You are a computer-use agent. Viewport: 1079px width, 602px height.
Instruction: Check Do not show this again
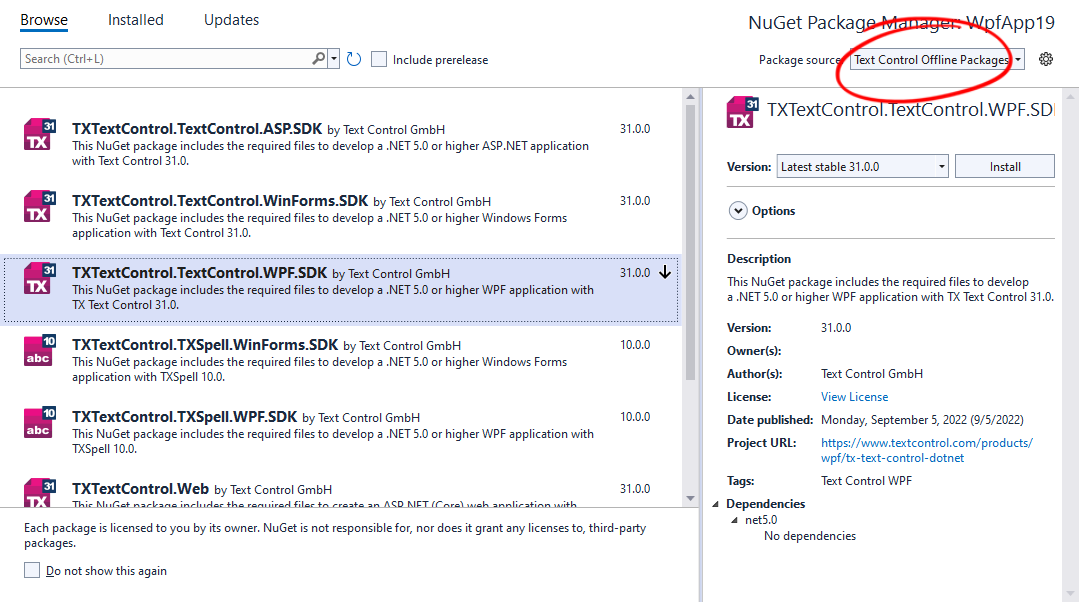tap(32, 570)
